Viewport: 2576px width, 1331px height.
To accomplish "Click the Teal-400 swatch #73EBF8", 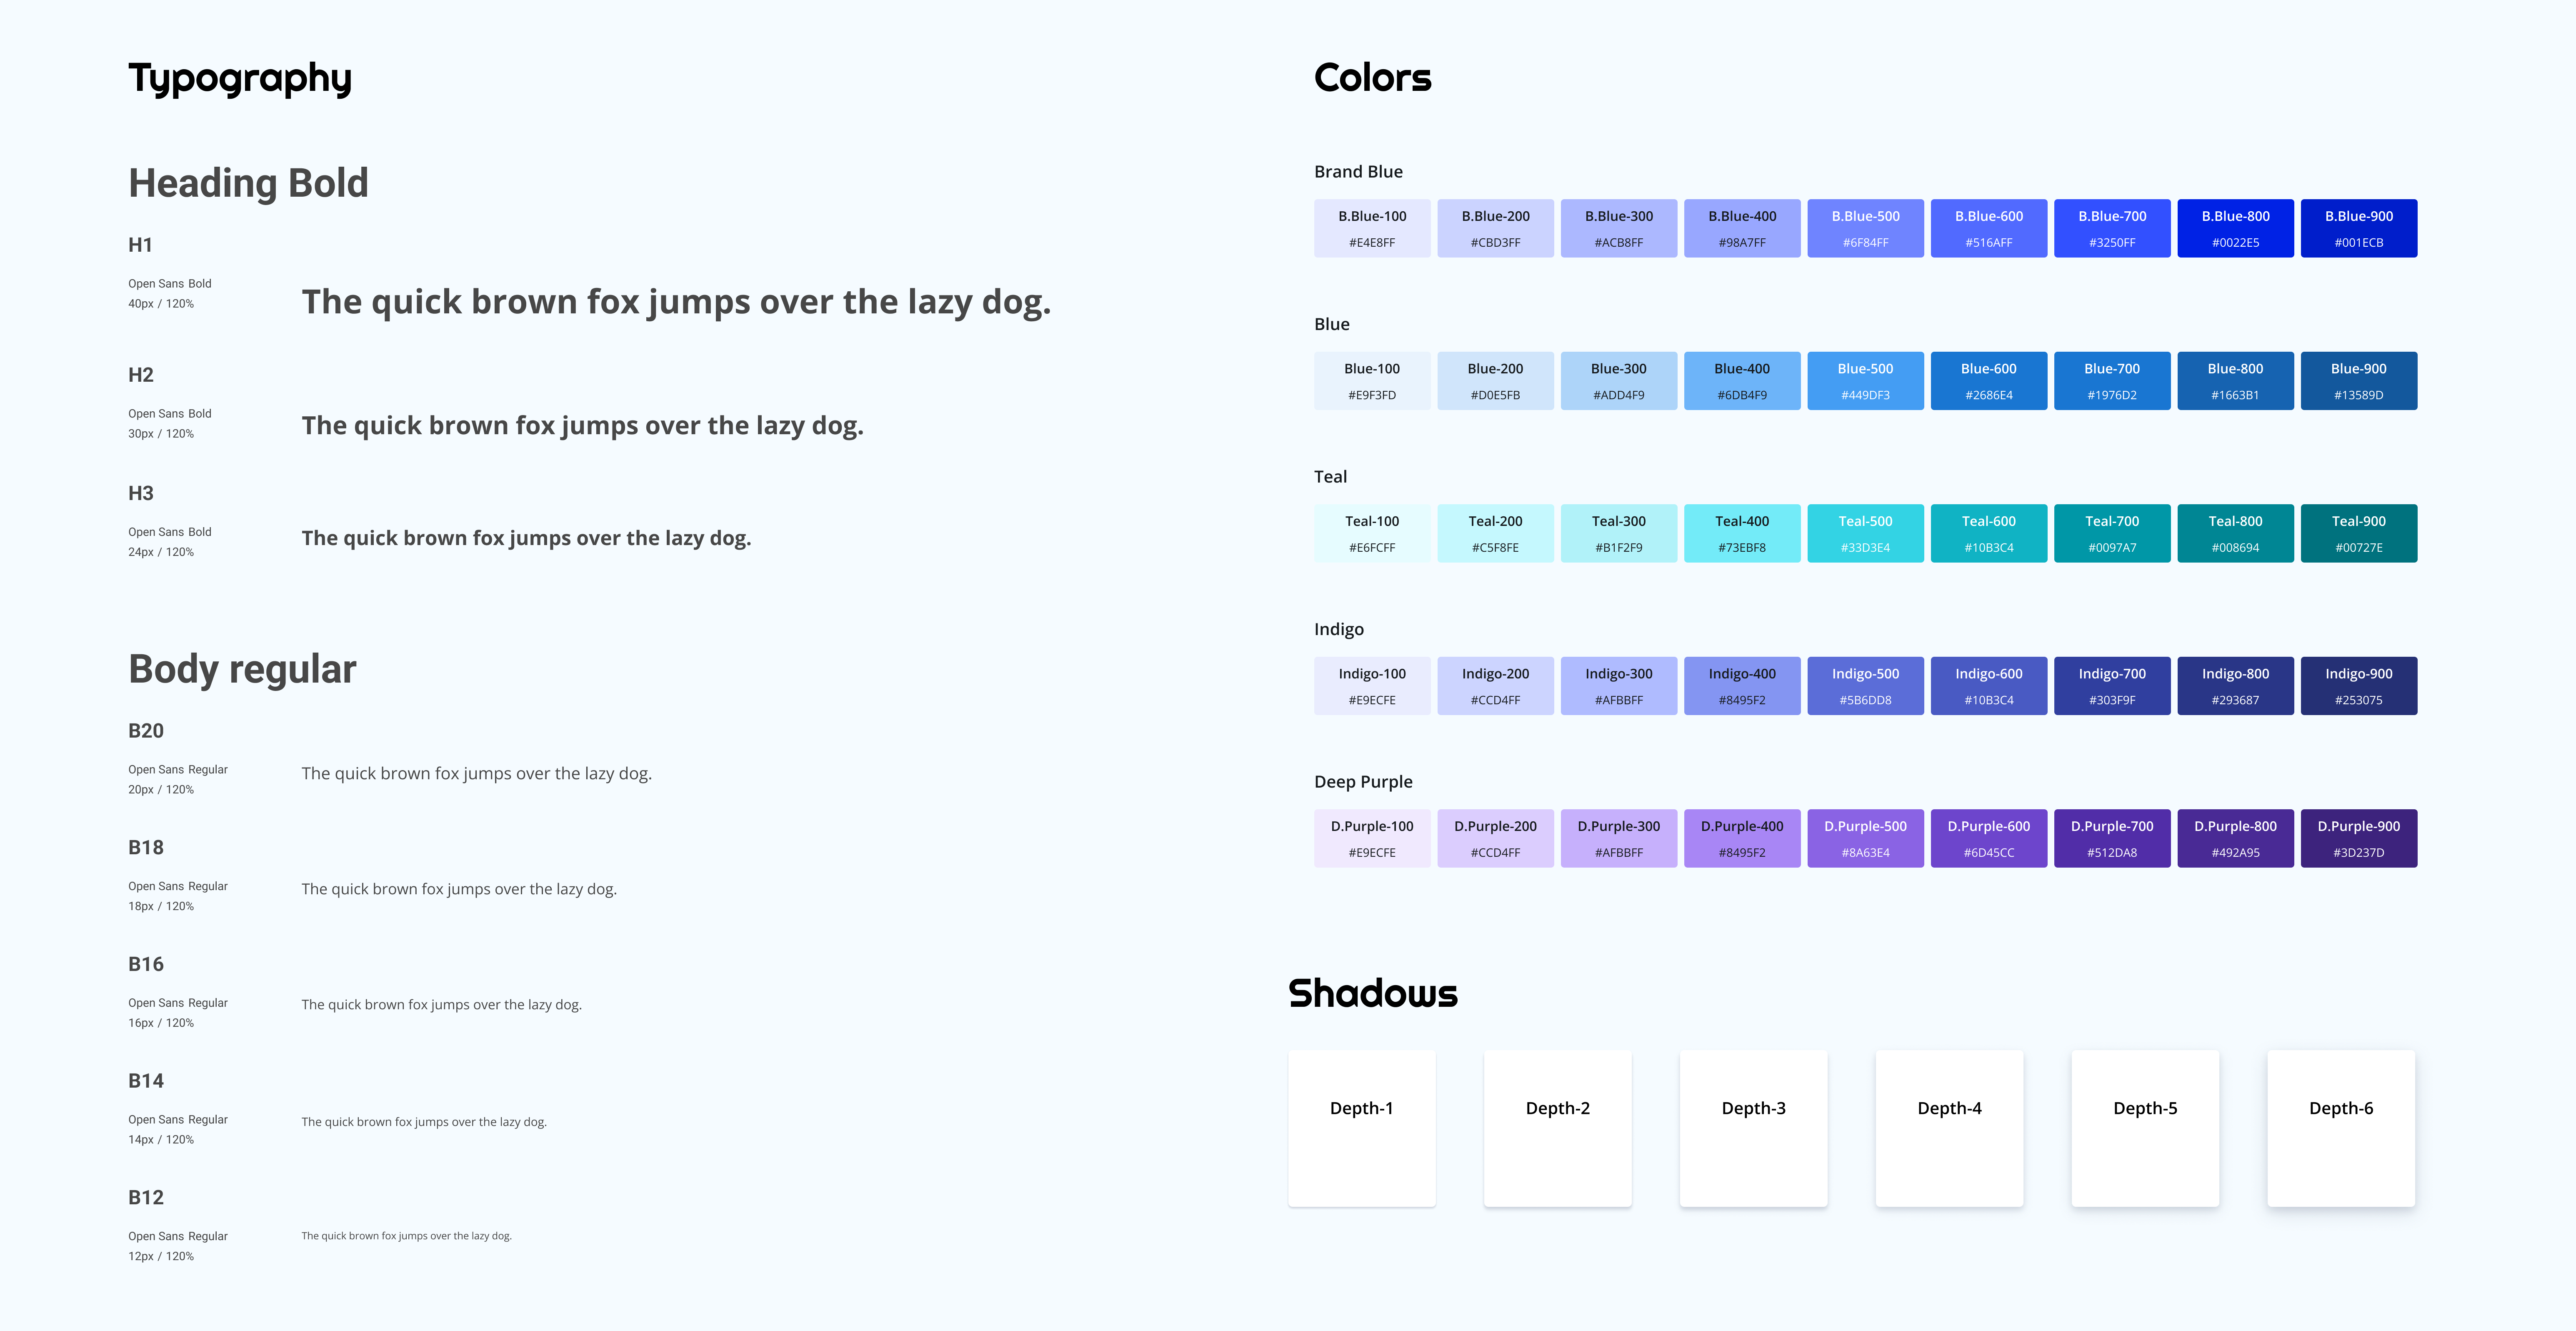I will (1742, 533).
